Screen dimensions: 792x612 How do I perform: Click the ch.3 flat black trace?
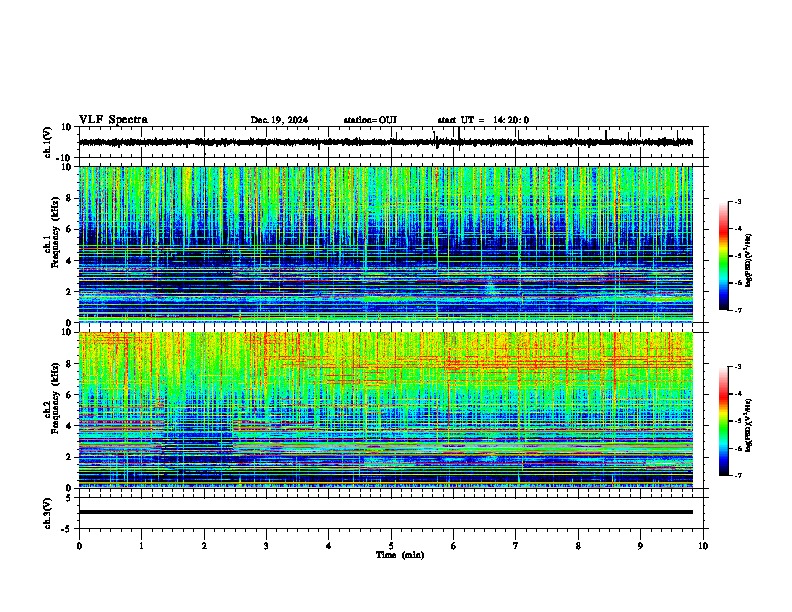tap(386, 512)
